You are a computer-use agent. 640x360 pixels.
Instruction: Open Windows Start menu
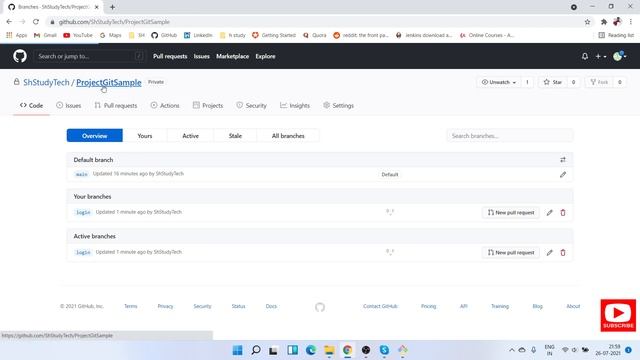tap(237, 350)
